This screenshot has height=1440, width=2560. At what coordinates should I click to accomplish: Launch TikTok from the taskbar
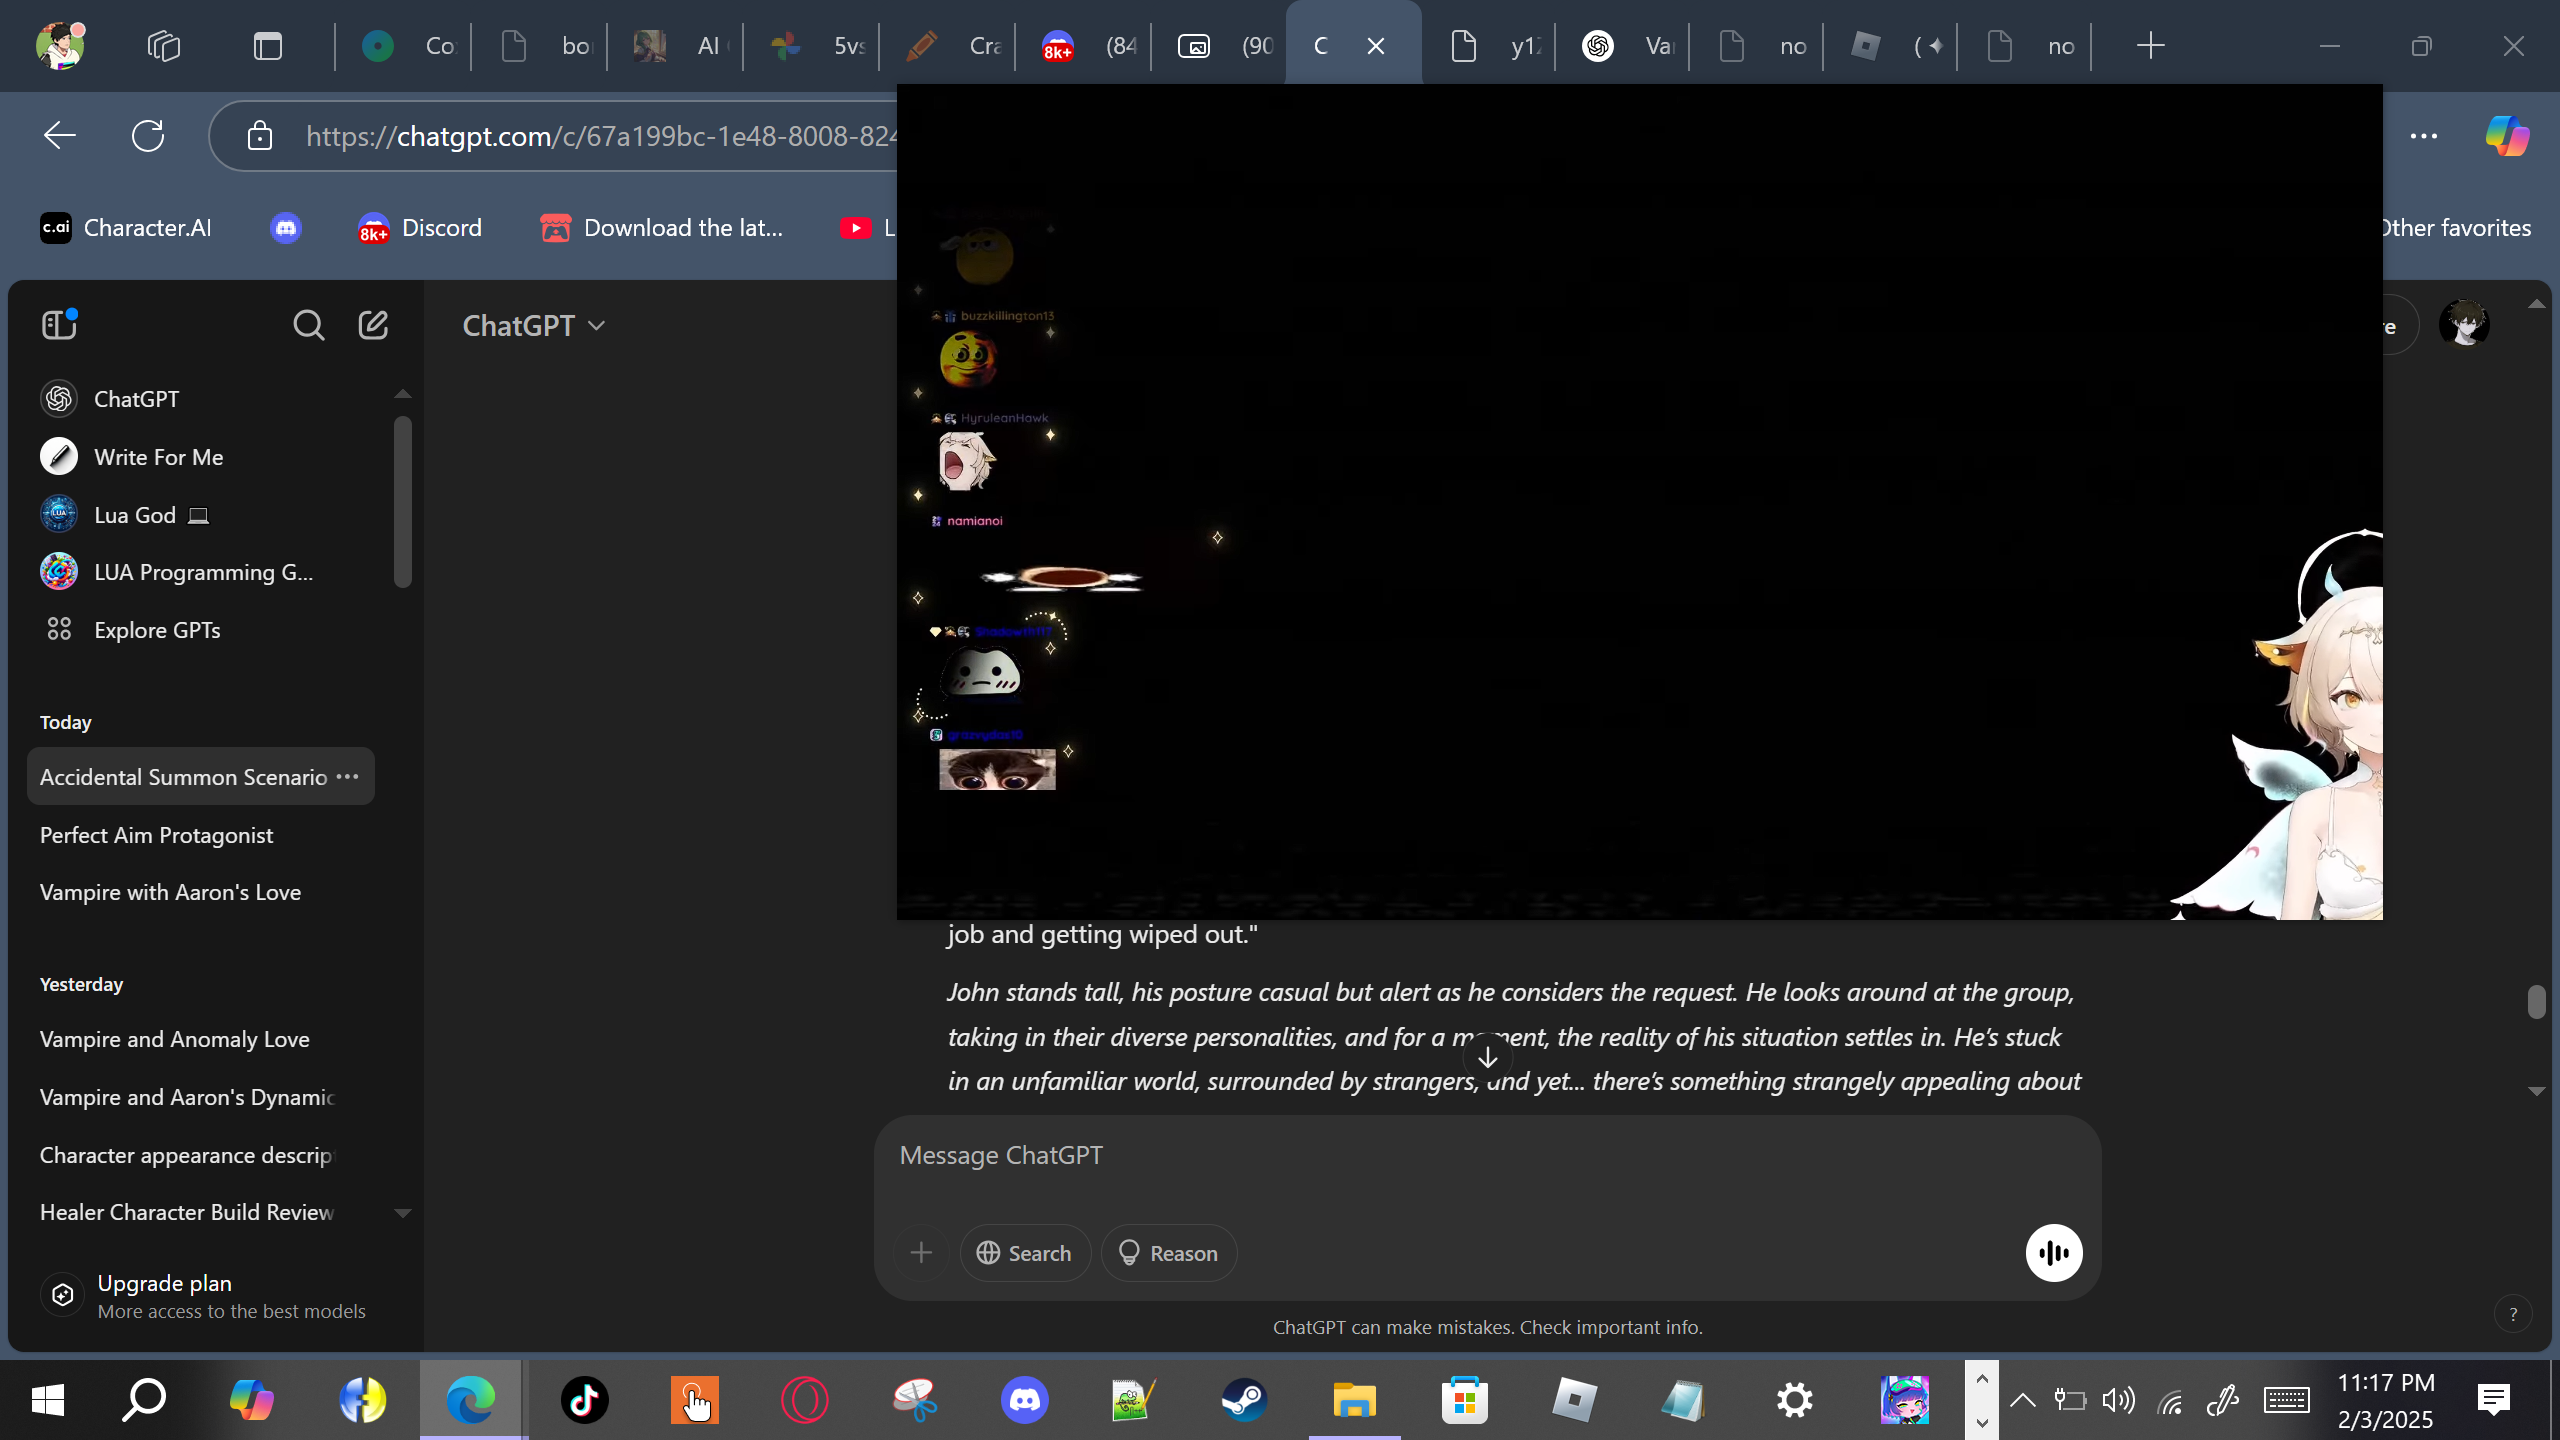pos(584,1400)
